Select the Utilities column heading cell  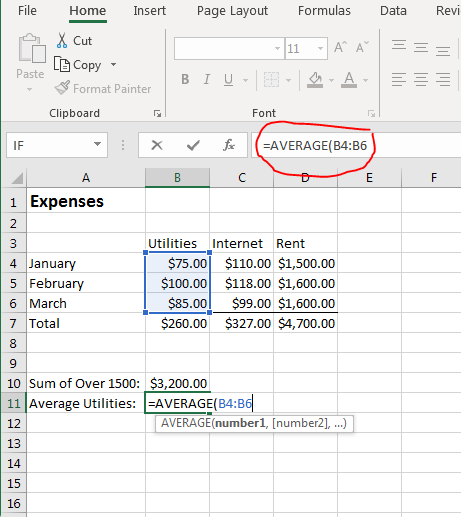click(x=177, y=243)
